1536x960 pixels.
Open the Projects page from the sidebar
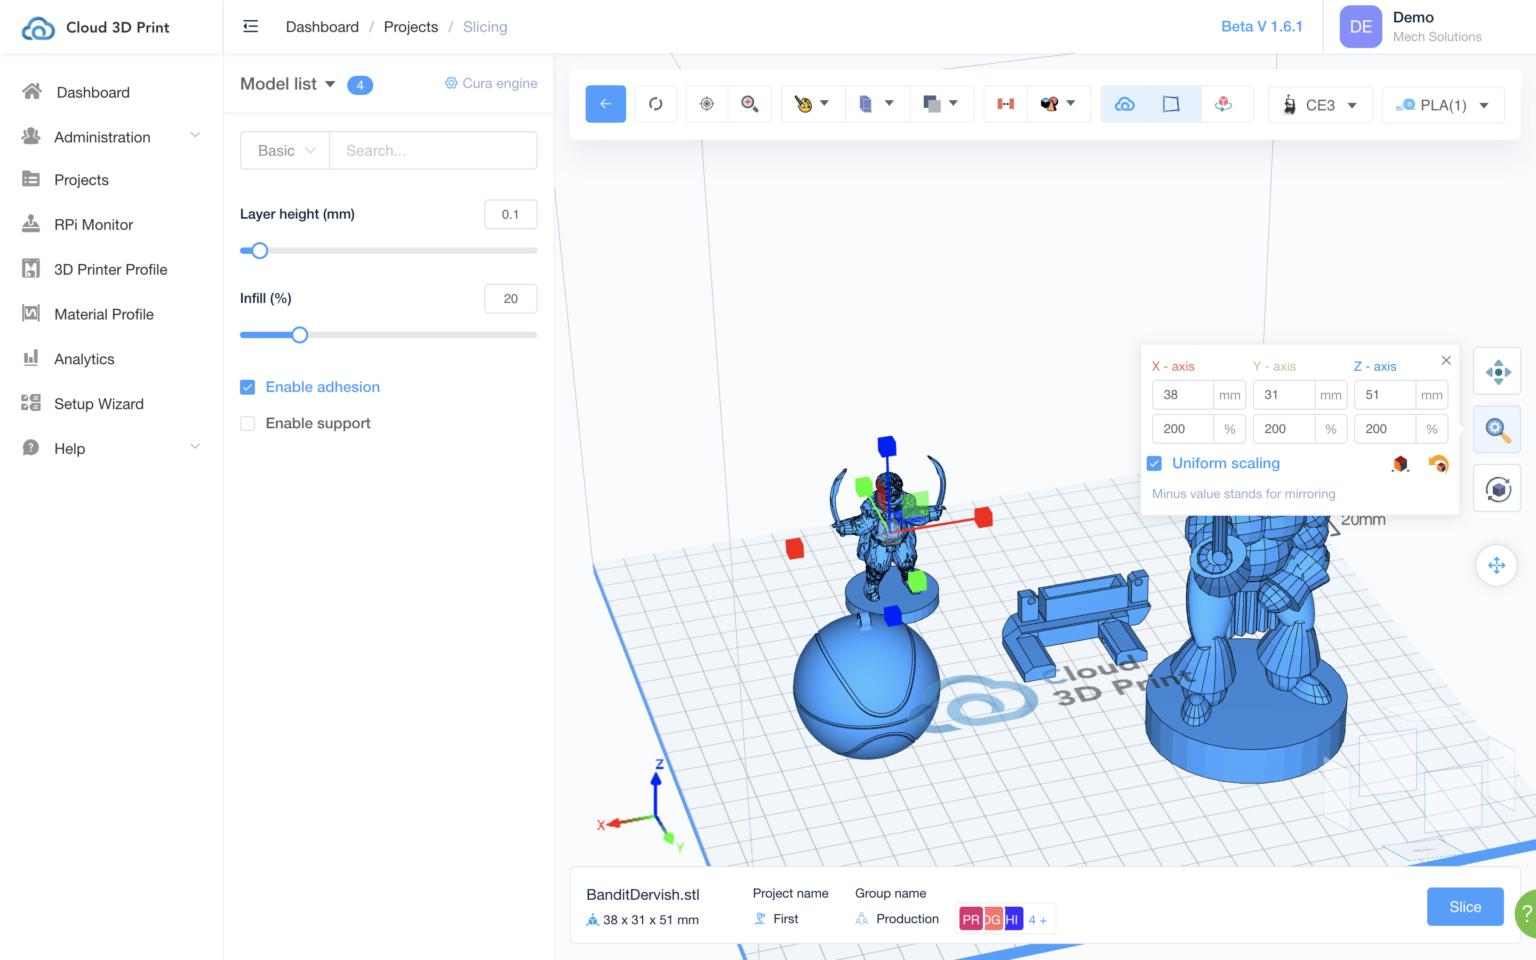coord(81,179)
